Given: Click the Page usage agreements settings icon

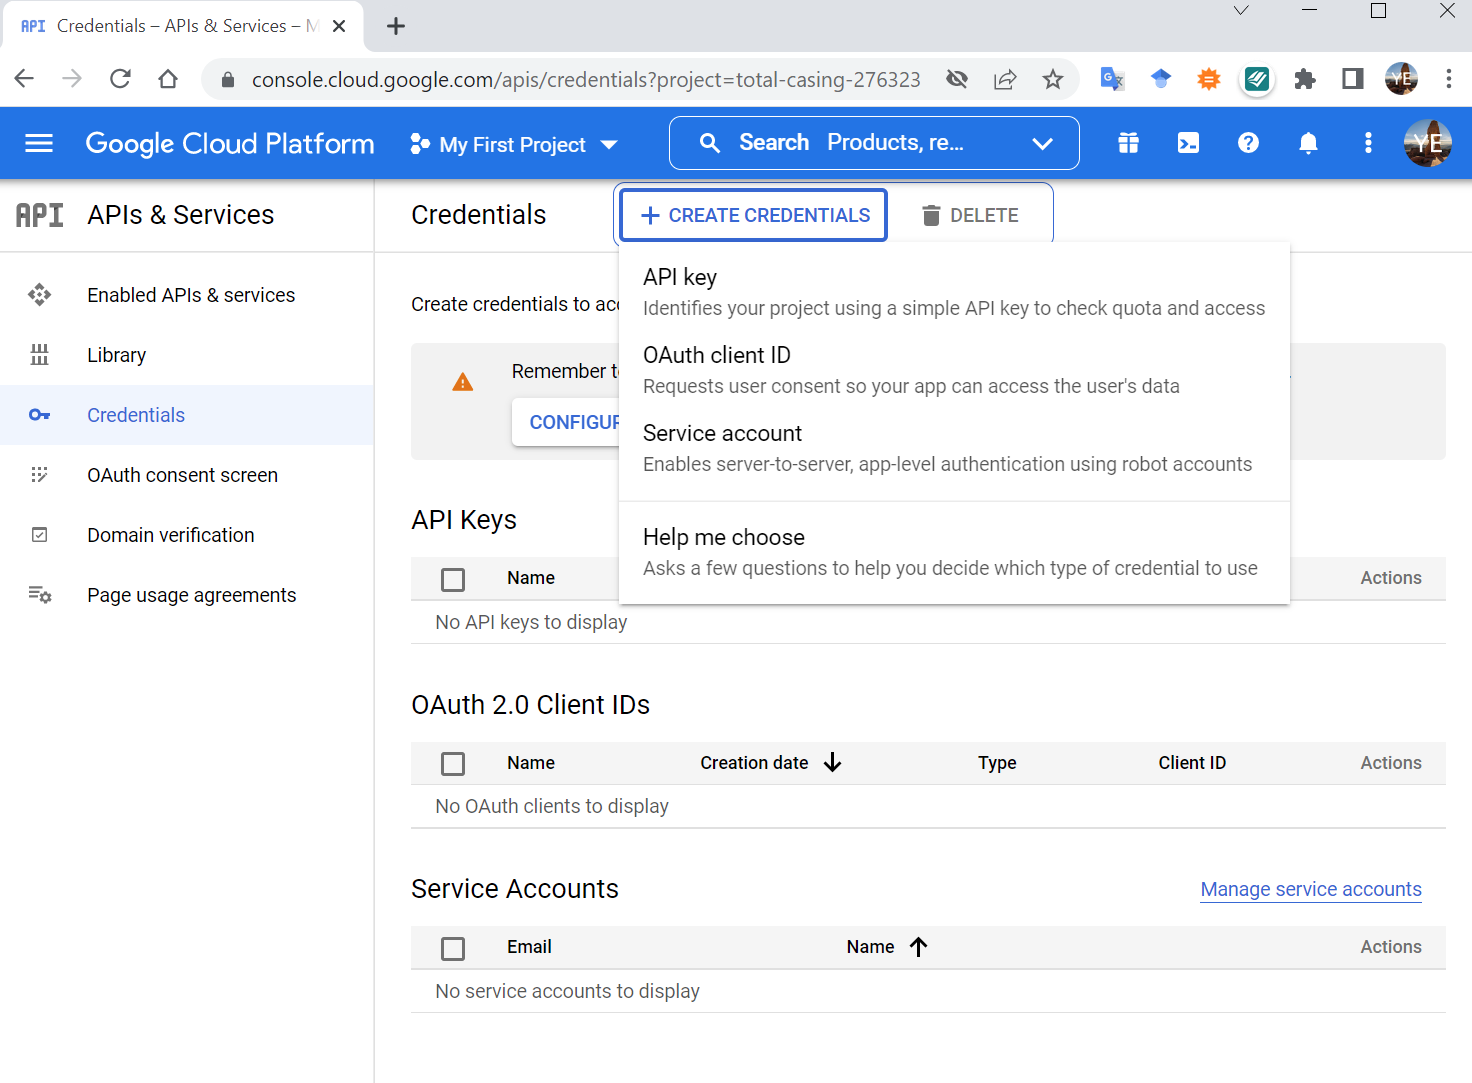Looking at the screenshot, I should pyautogui.click(x=39, y=595).
